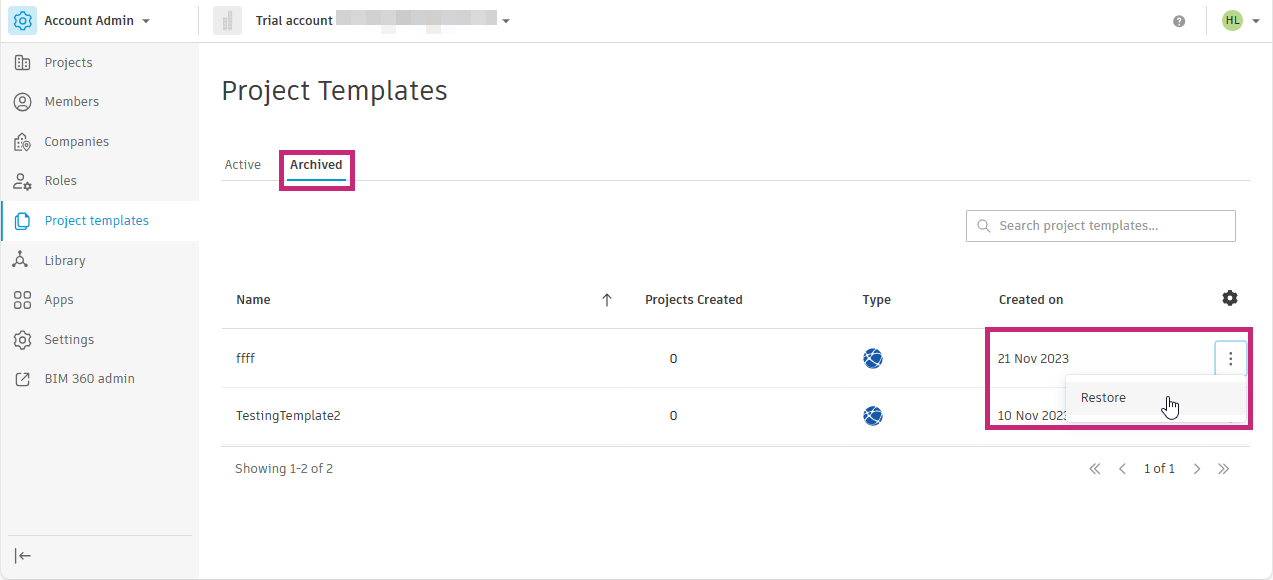This screenshot has width=1273, height=580.
Task: Open the Apps grid icon
Action: [x=22, y=300]
